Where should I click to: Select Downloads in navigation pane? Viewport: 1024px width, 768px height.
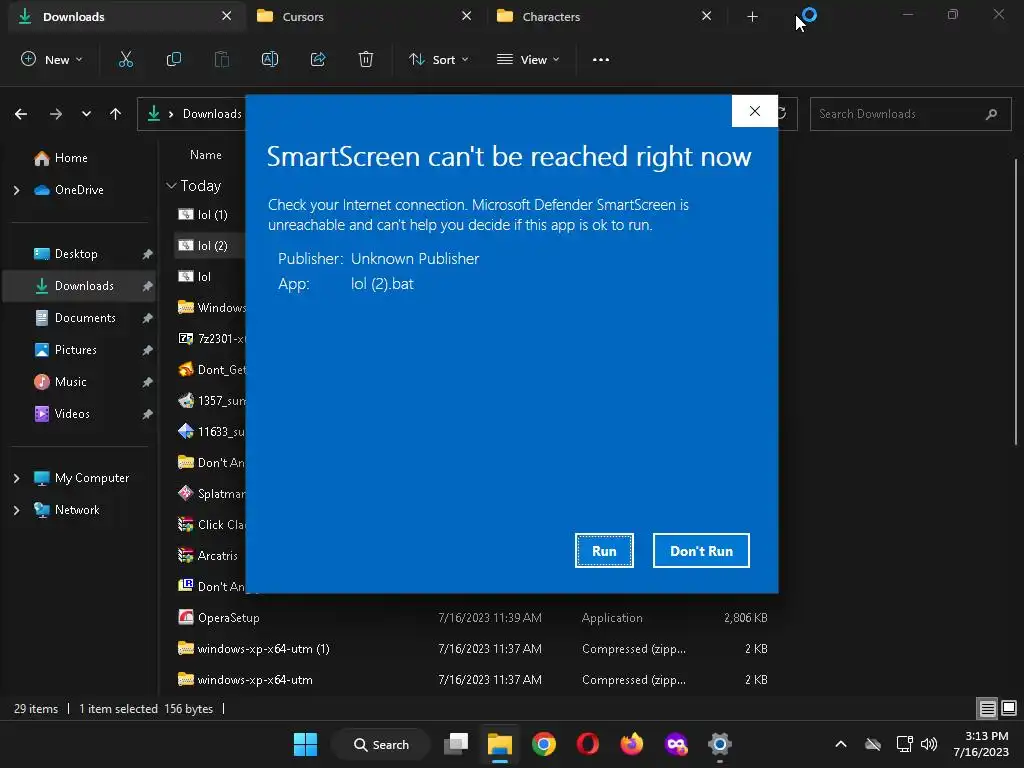tap(79, 286)
